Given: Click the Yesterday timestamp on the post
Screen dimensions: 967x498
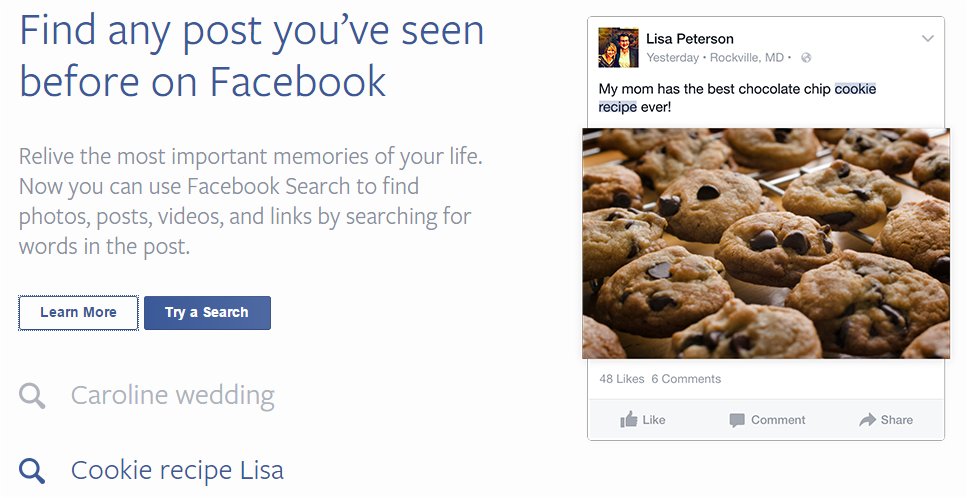Looking at the screenshot, I should 673,58.
